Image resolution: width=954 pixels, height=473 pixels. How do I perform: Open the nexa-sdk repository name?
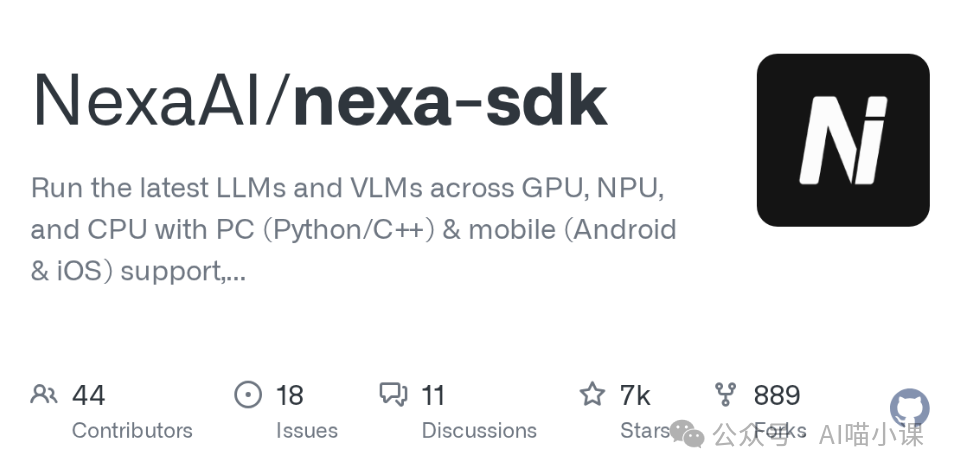point(450,101)
